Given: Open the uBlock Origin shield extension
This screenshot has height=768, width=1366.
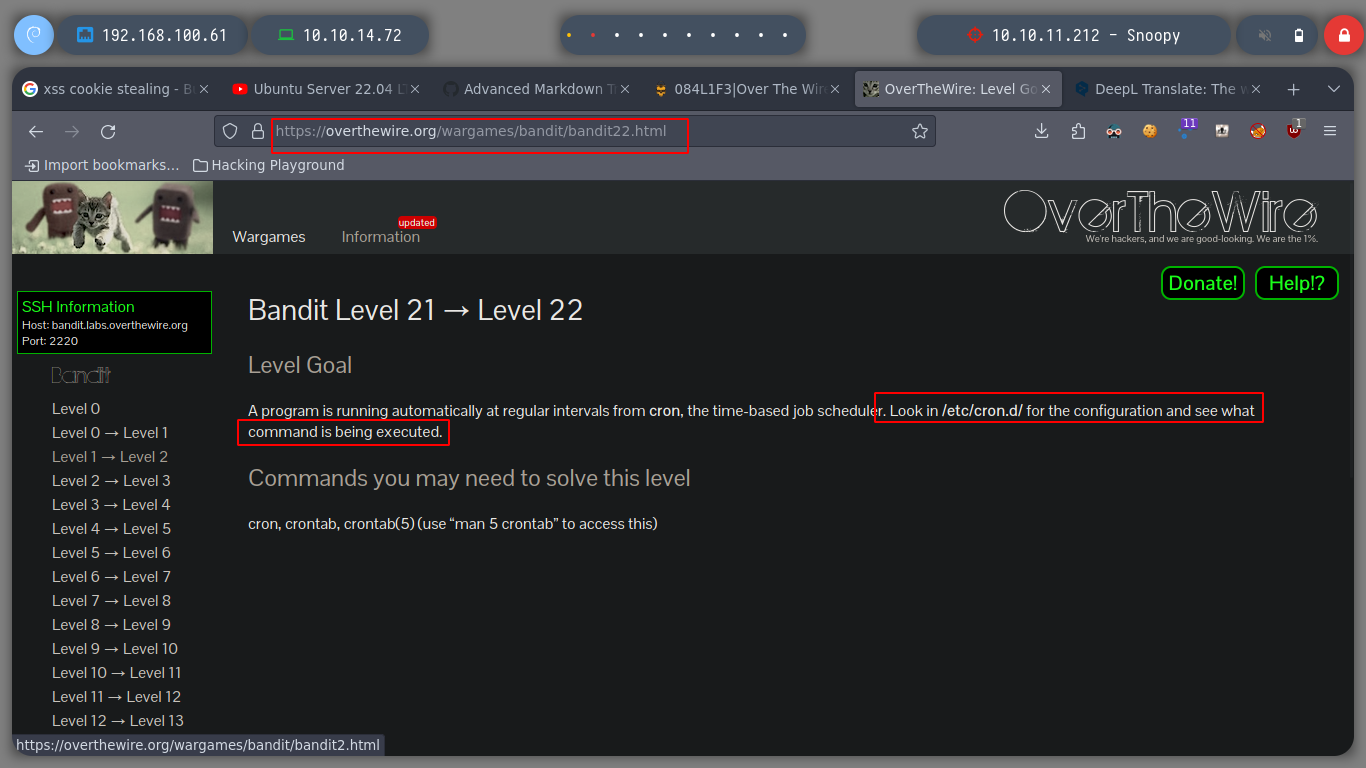Looking at the screenshot, I should click(x=1294, y=130).
